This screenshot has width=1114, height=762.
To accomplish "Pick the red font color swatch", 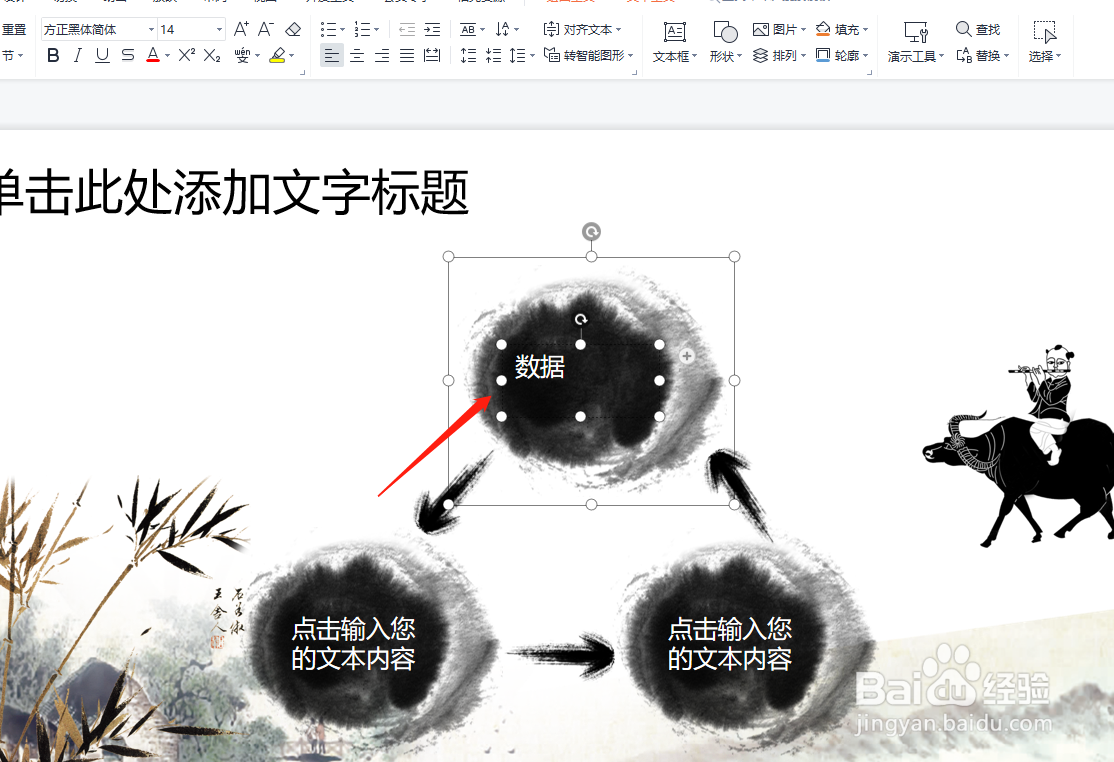I will (x=151, y=57).
